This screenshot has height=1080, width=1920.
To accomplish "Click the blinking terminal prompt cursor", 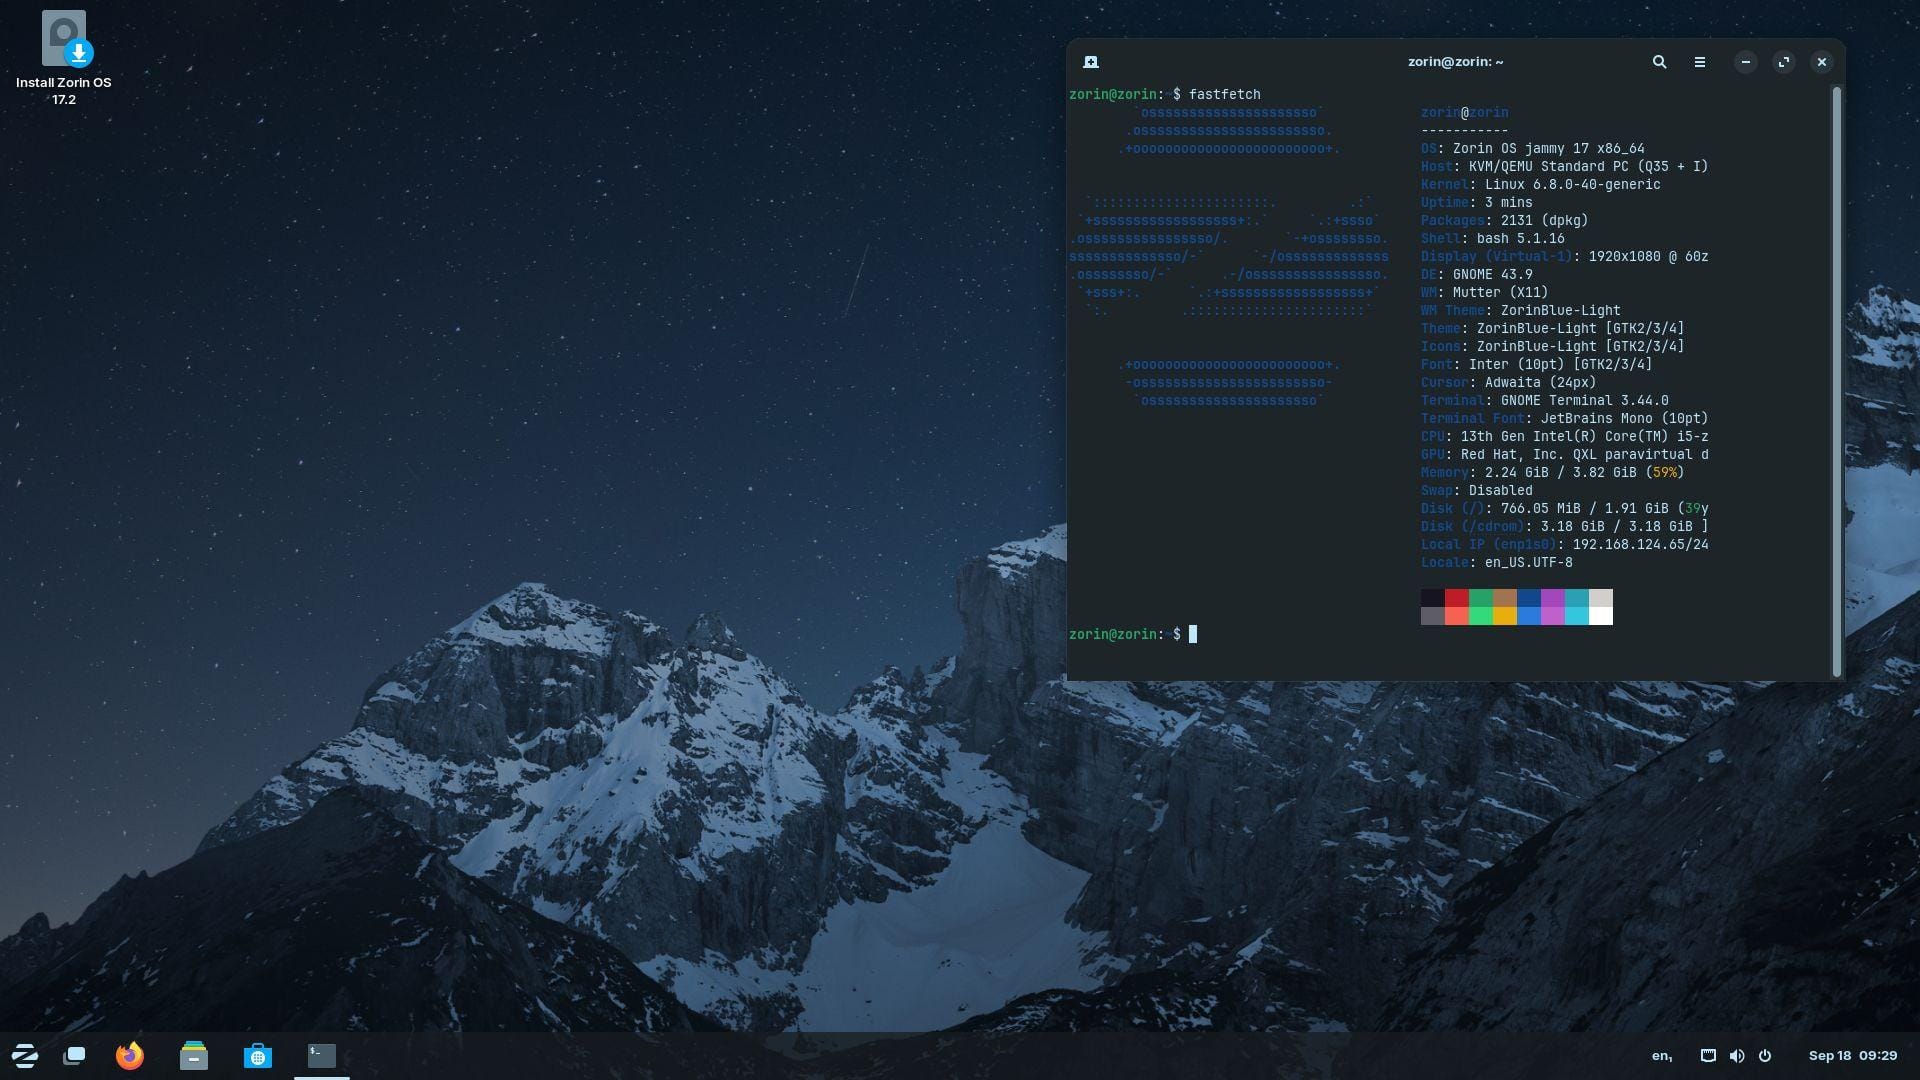I will click(x=1192, y=634).
